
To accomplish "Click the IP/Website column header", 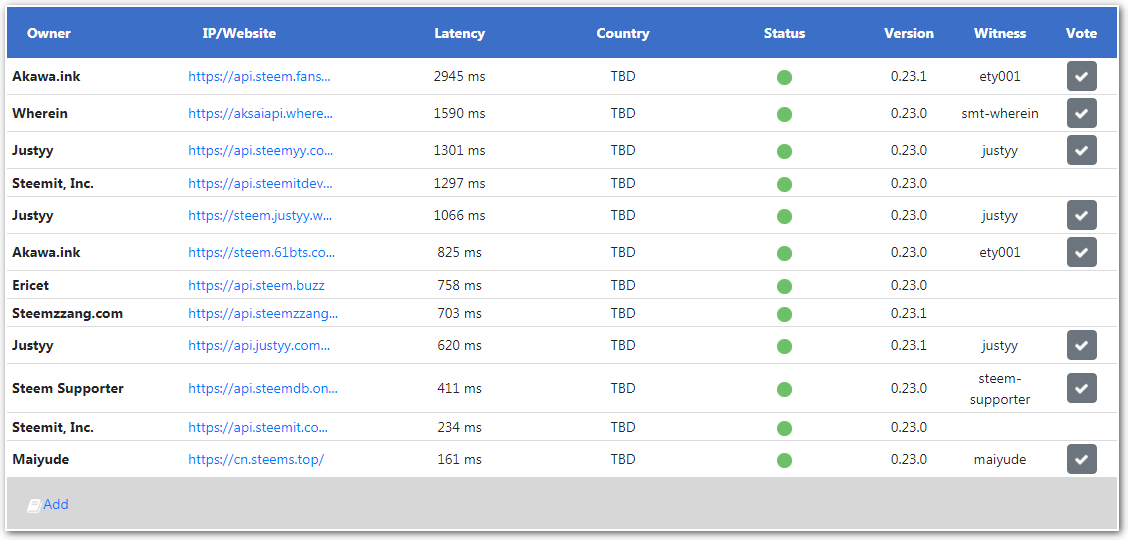I will [239, 33].
